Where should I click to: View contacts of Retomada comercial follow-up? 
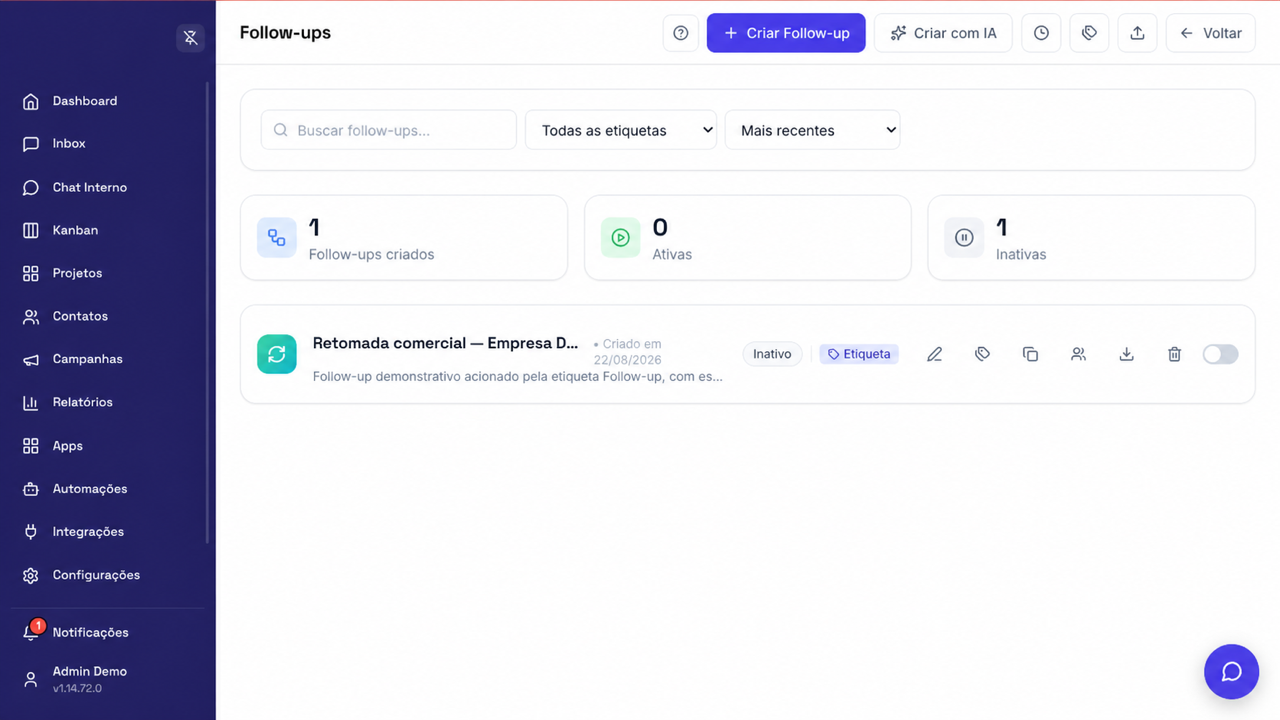point(1078,354)
